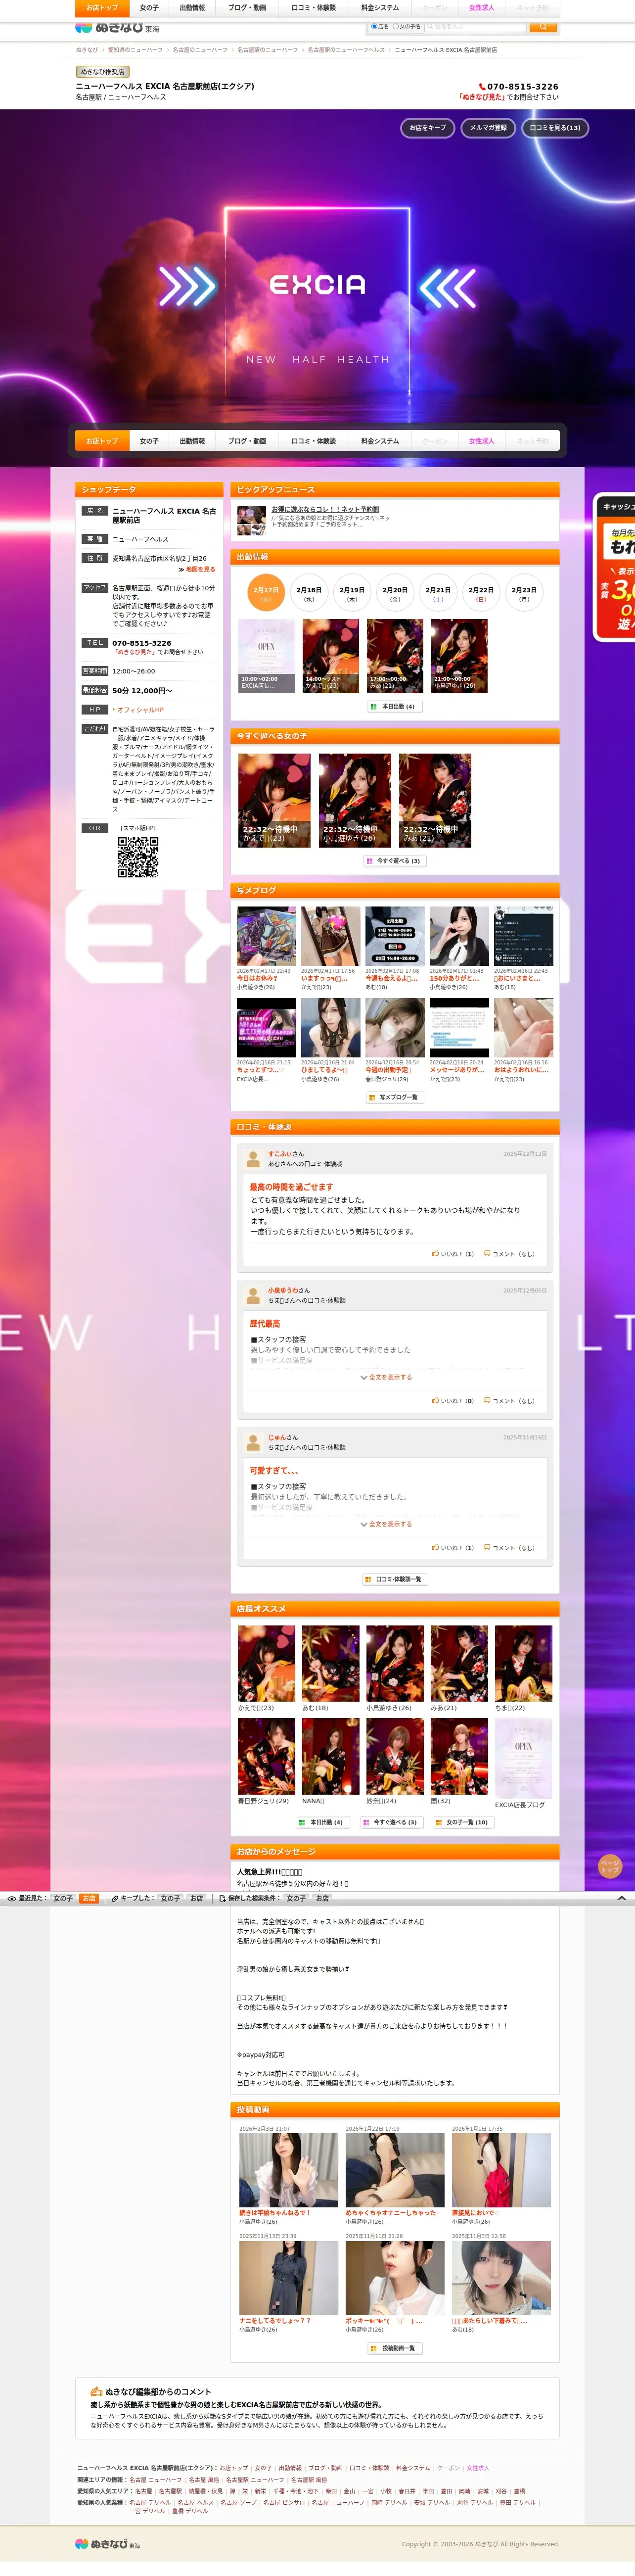Click the keep icon in the bottom bar
The height and width of the screenshot is (2576, 635).
click(115, 1898)
